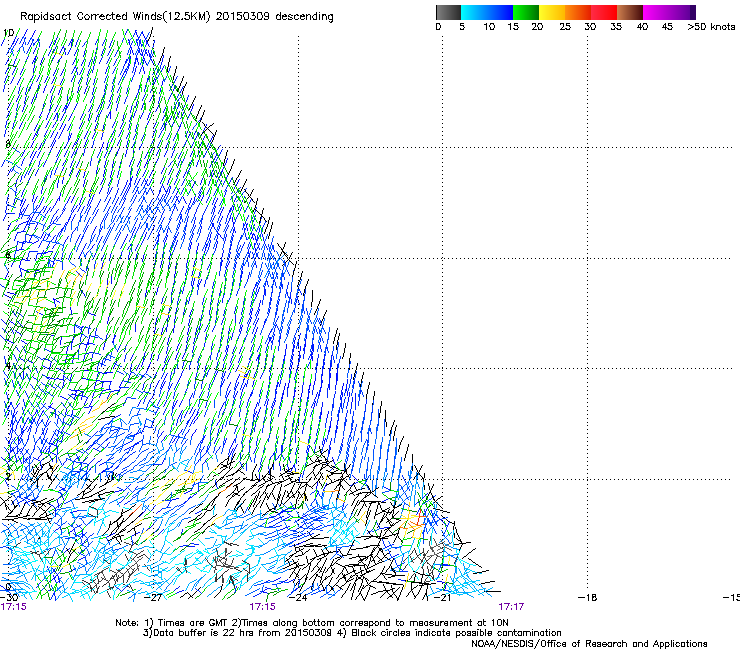Click the 'Rapidscat Corrected Winds(12.5KM)' title text

tap(115, 17)
